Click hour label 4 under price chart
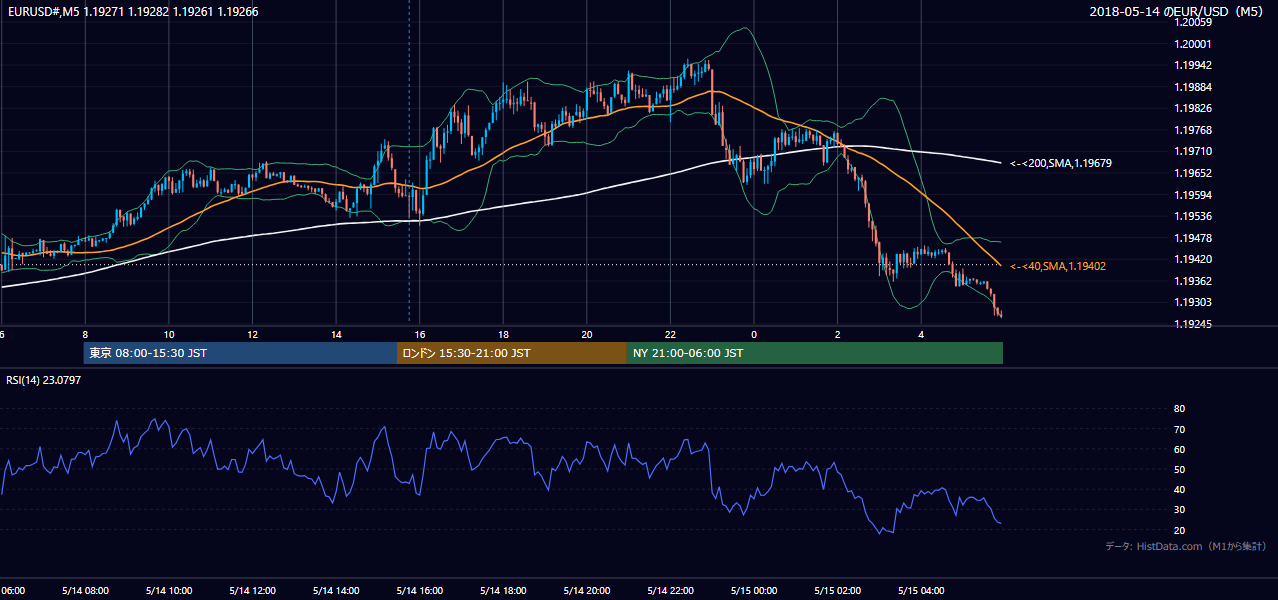This screenshot has height=600, width=1278. coord(922,334)
